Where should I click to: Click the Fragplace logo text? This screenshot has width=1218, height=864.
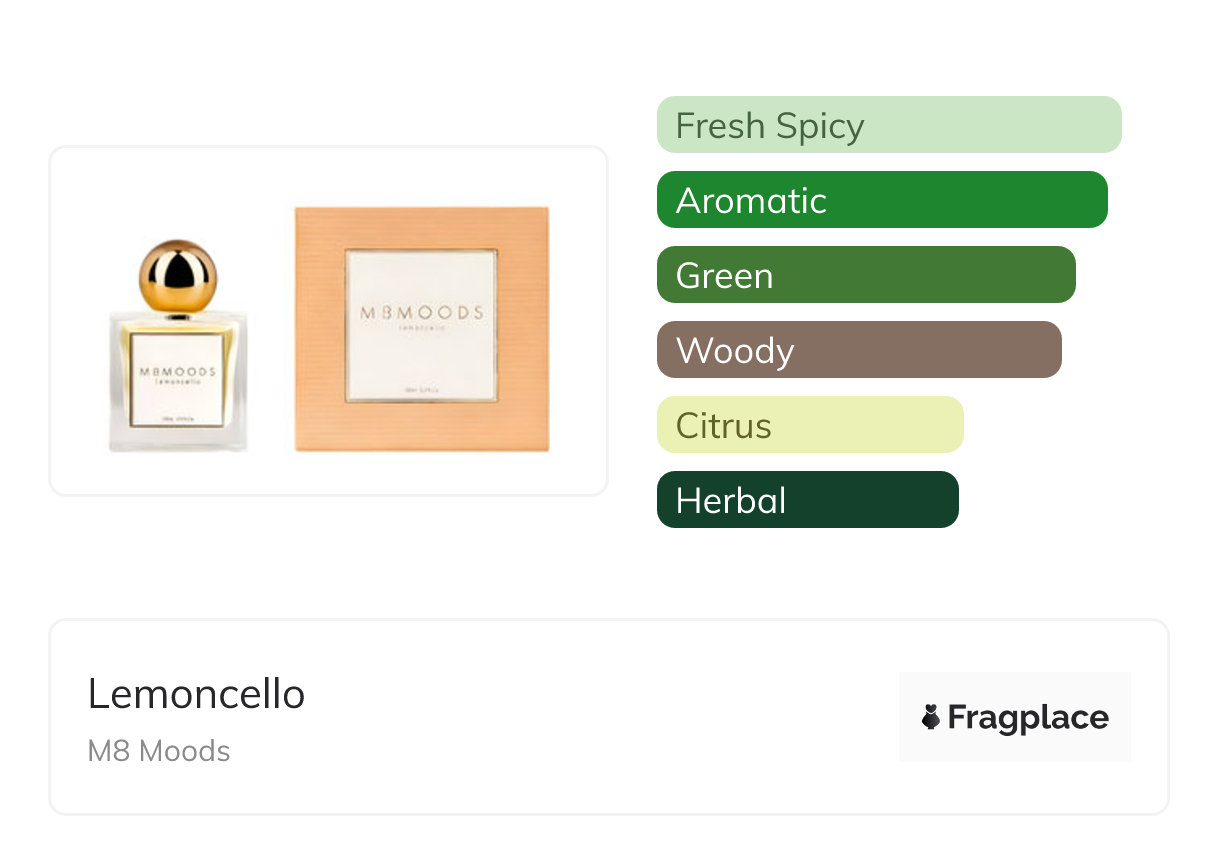(x=1027, y=717)
